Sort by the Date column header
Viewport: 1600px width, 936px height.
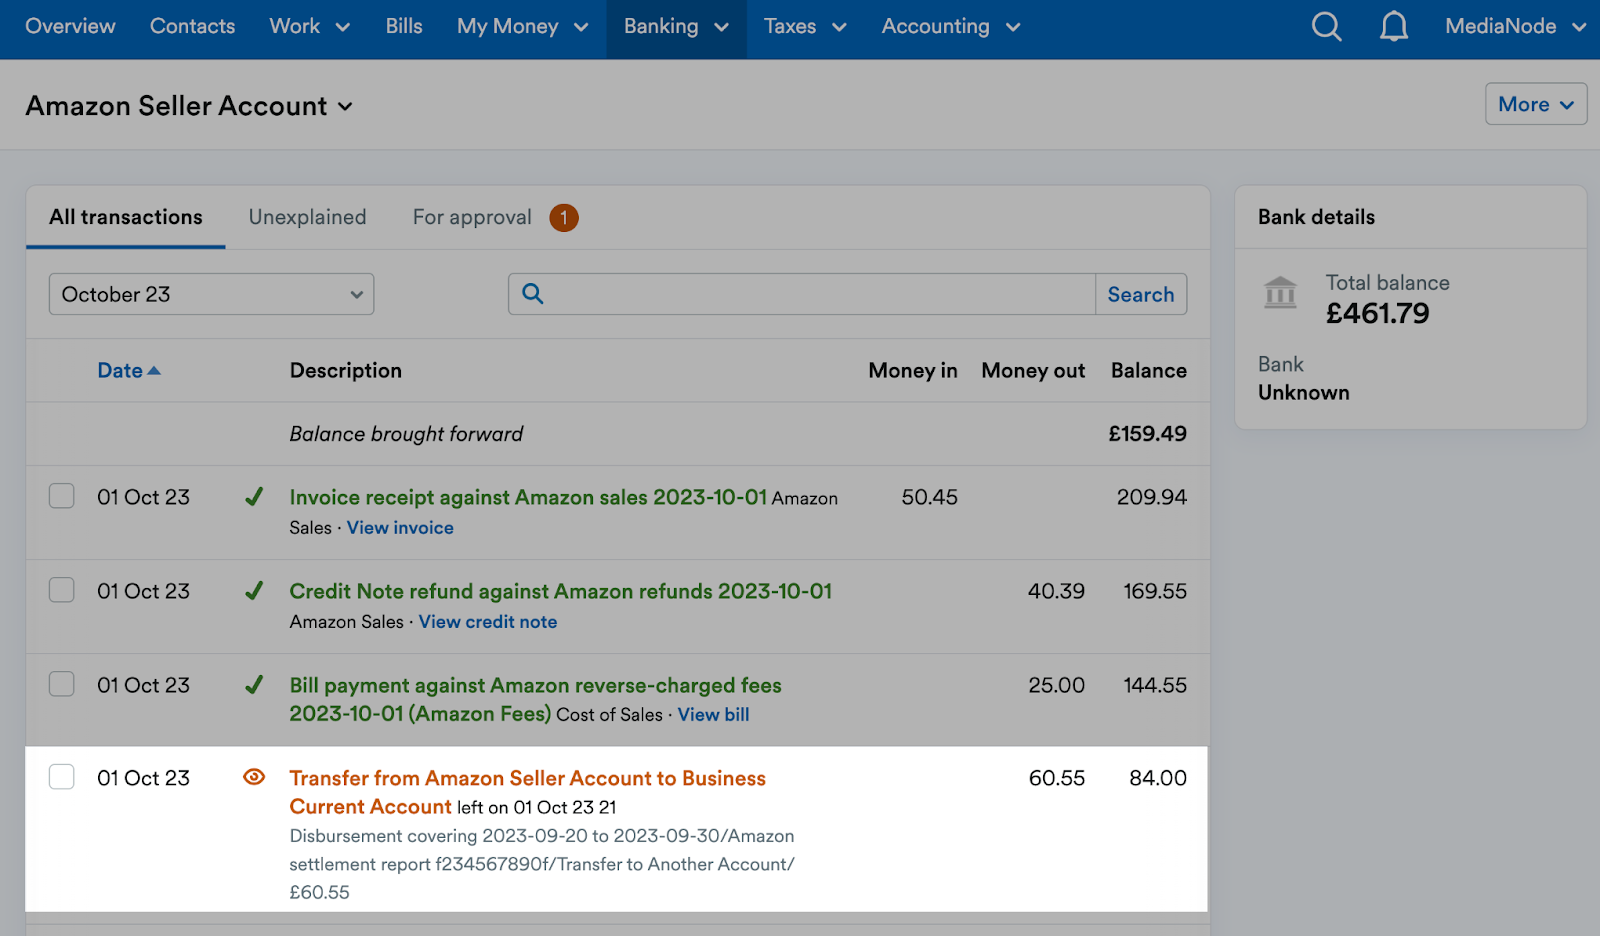click(x=129, y=370)
